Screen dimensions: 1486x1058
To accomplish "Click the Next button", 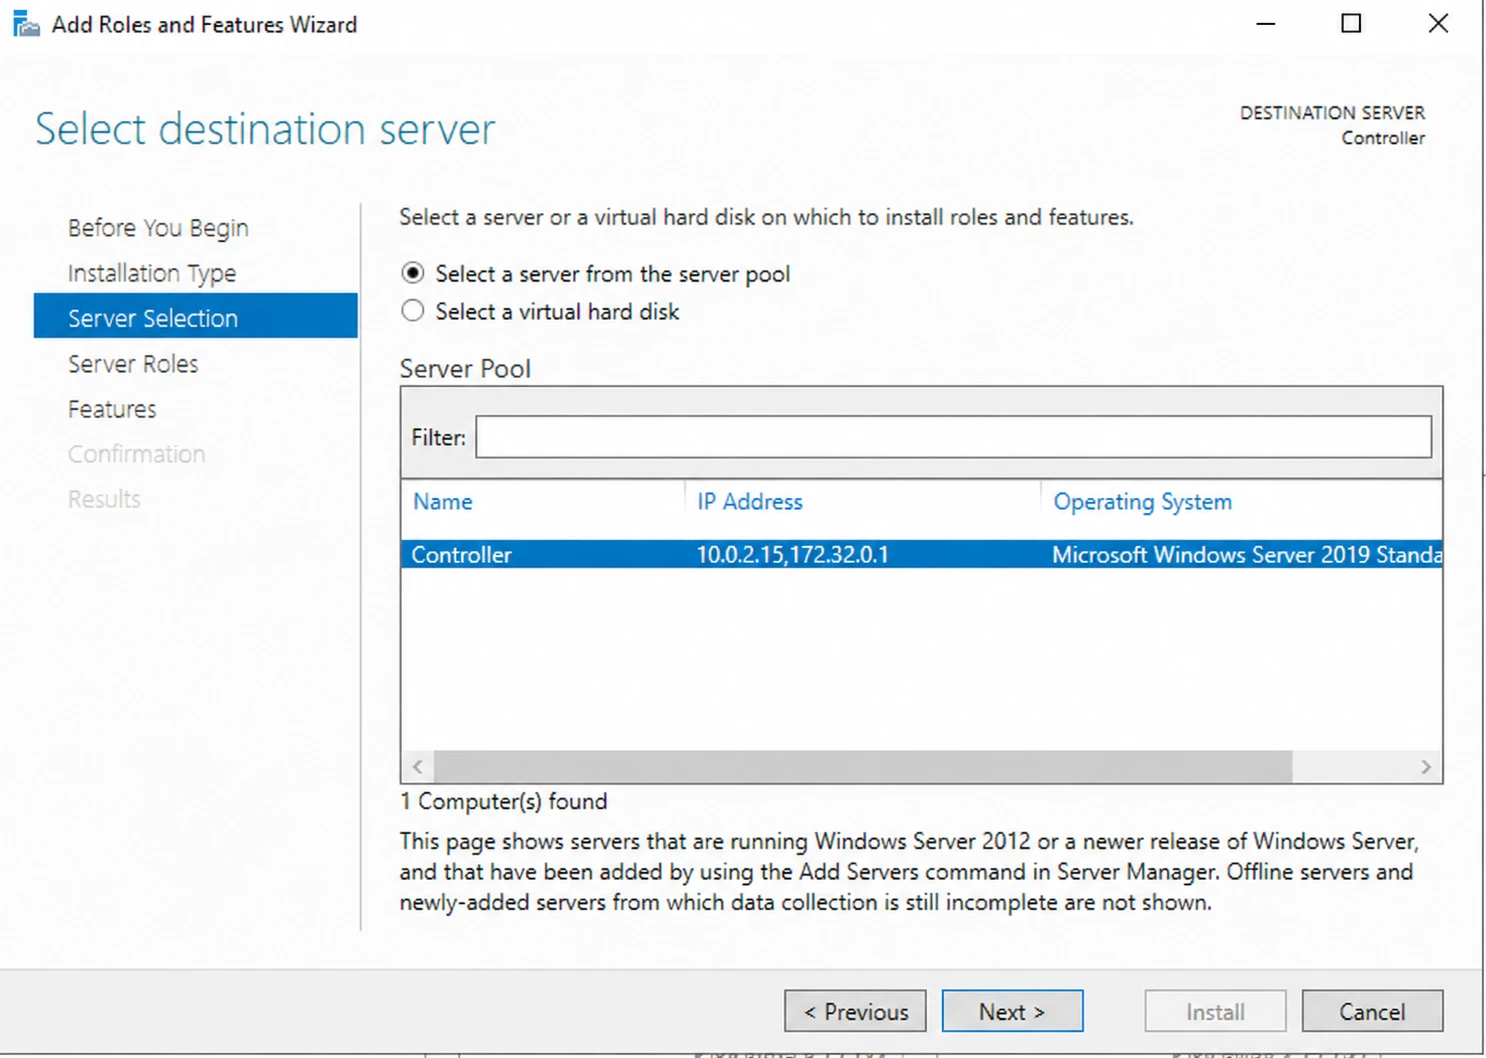I will coord(1012,1011).
